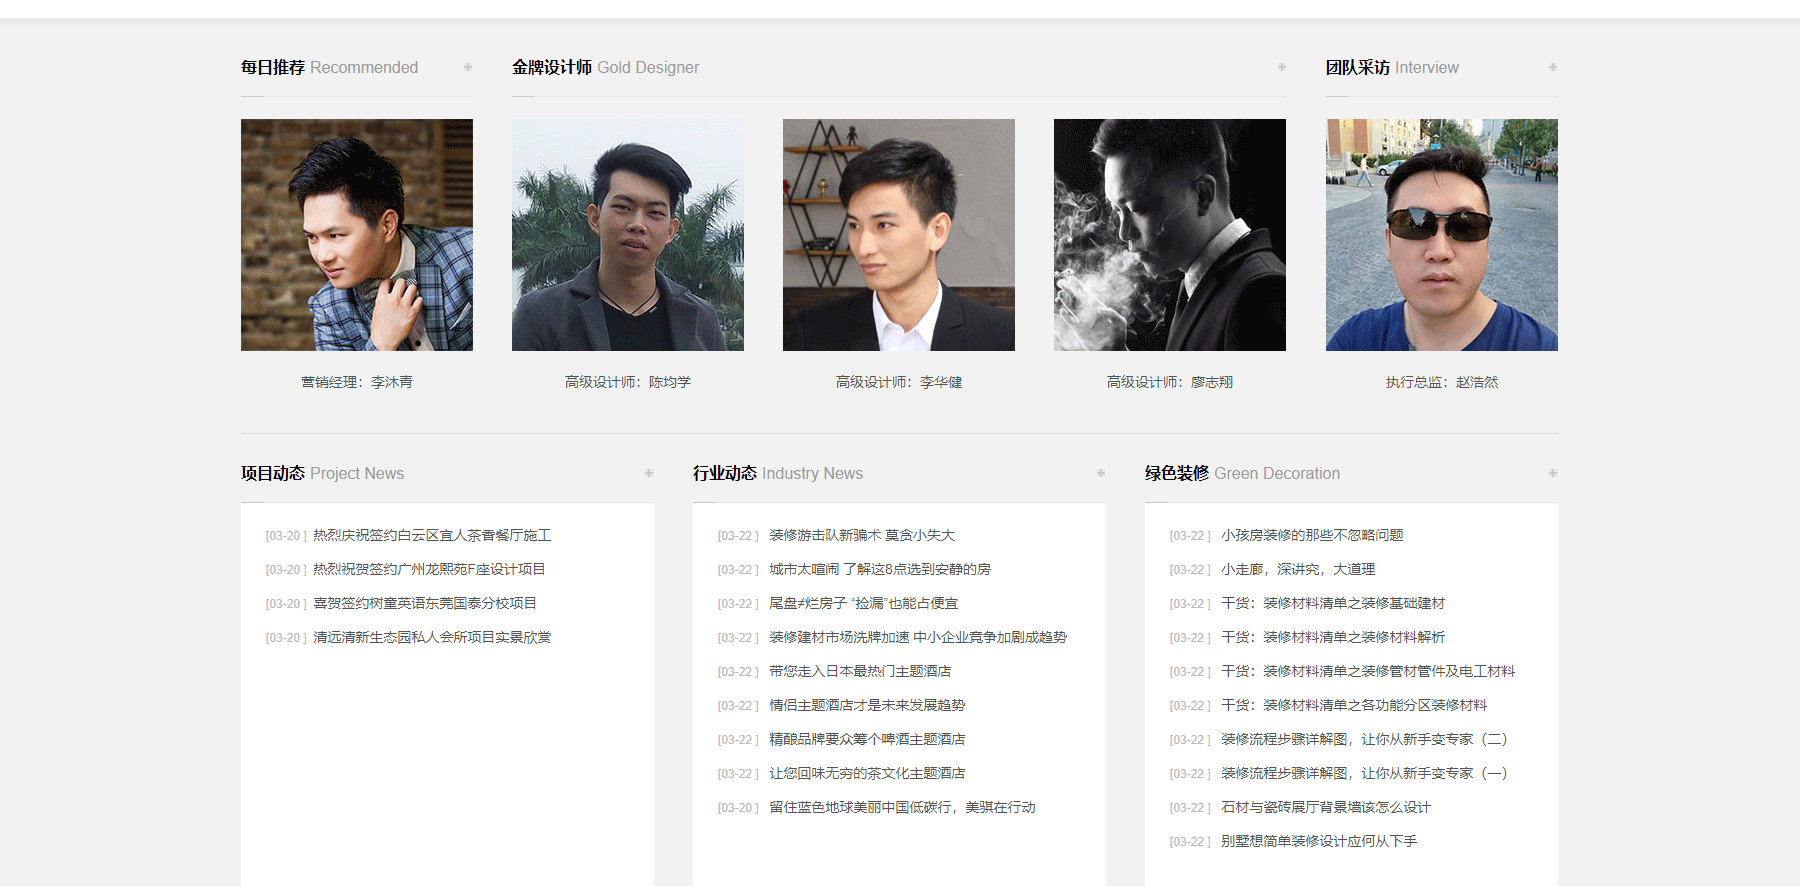Click the plus icon beside Recommended heading
The width and height of the screenshot is (1800, 886).
[467, 67]
